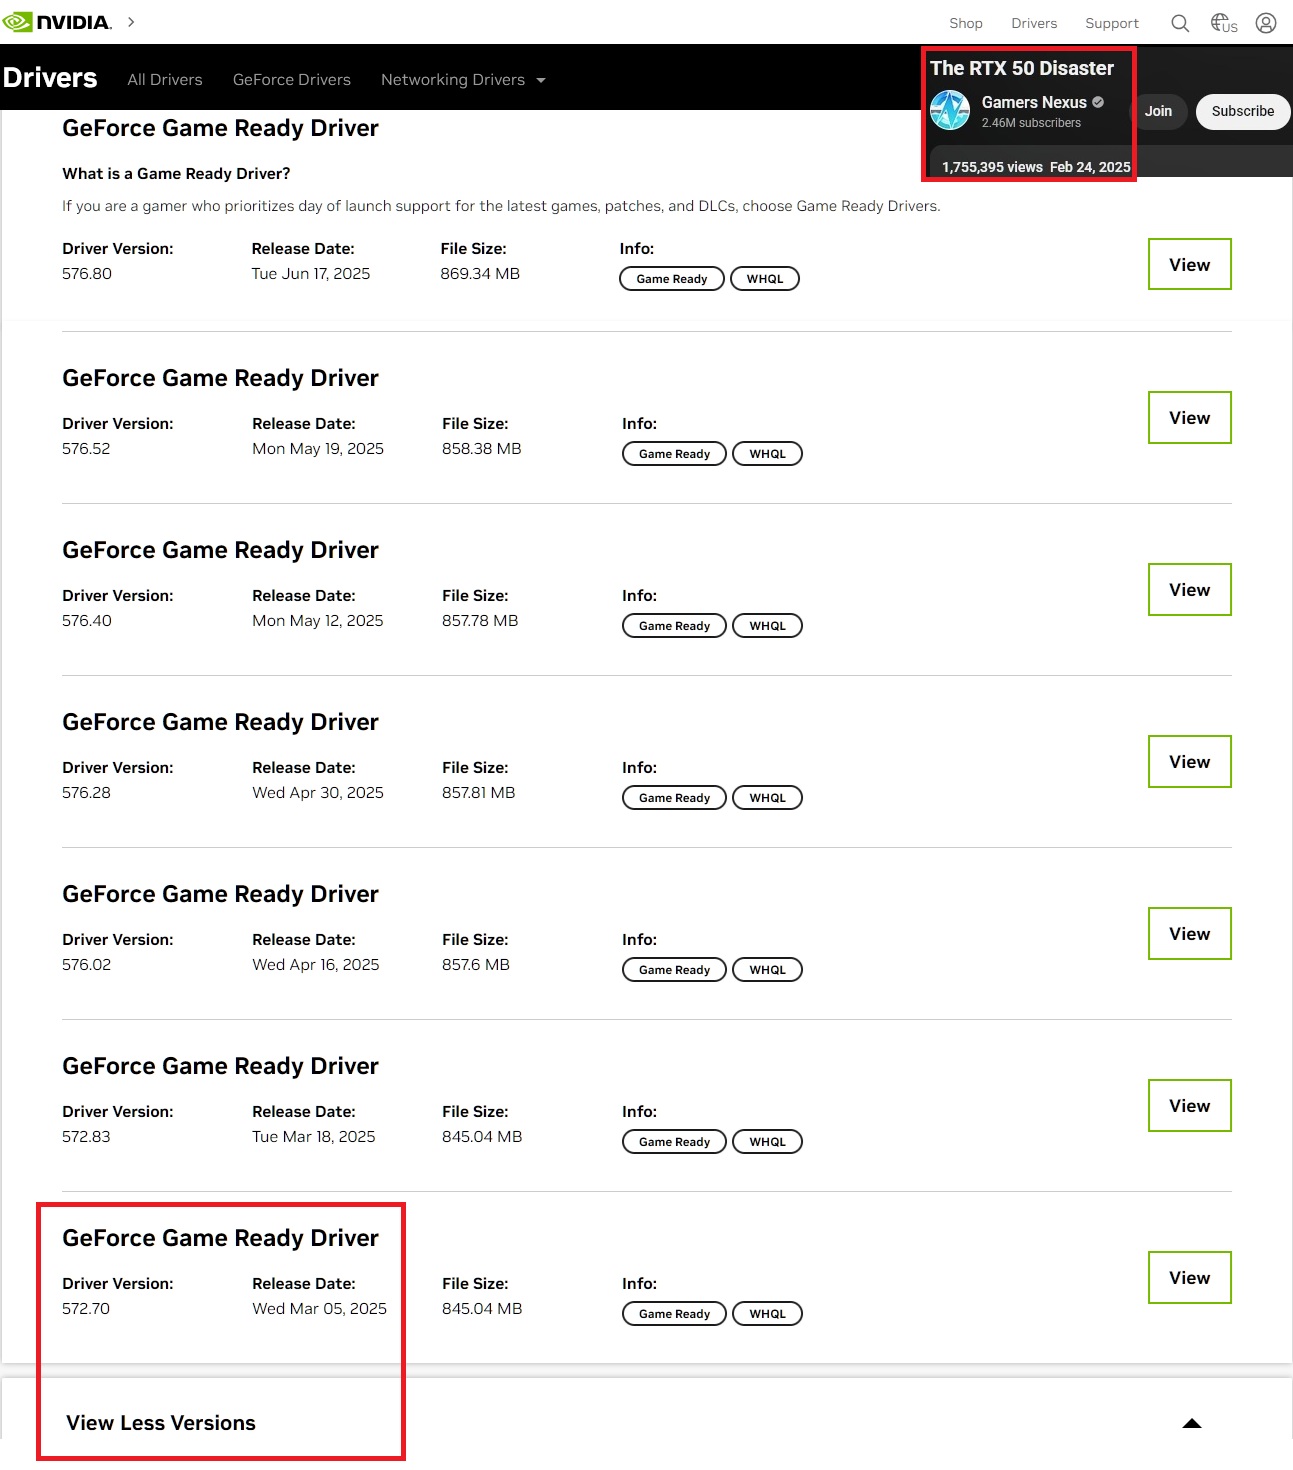Open the US region globe icon
This screenshot has width=1293, height=1470.
coord(1224,23)
